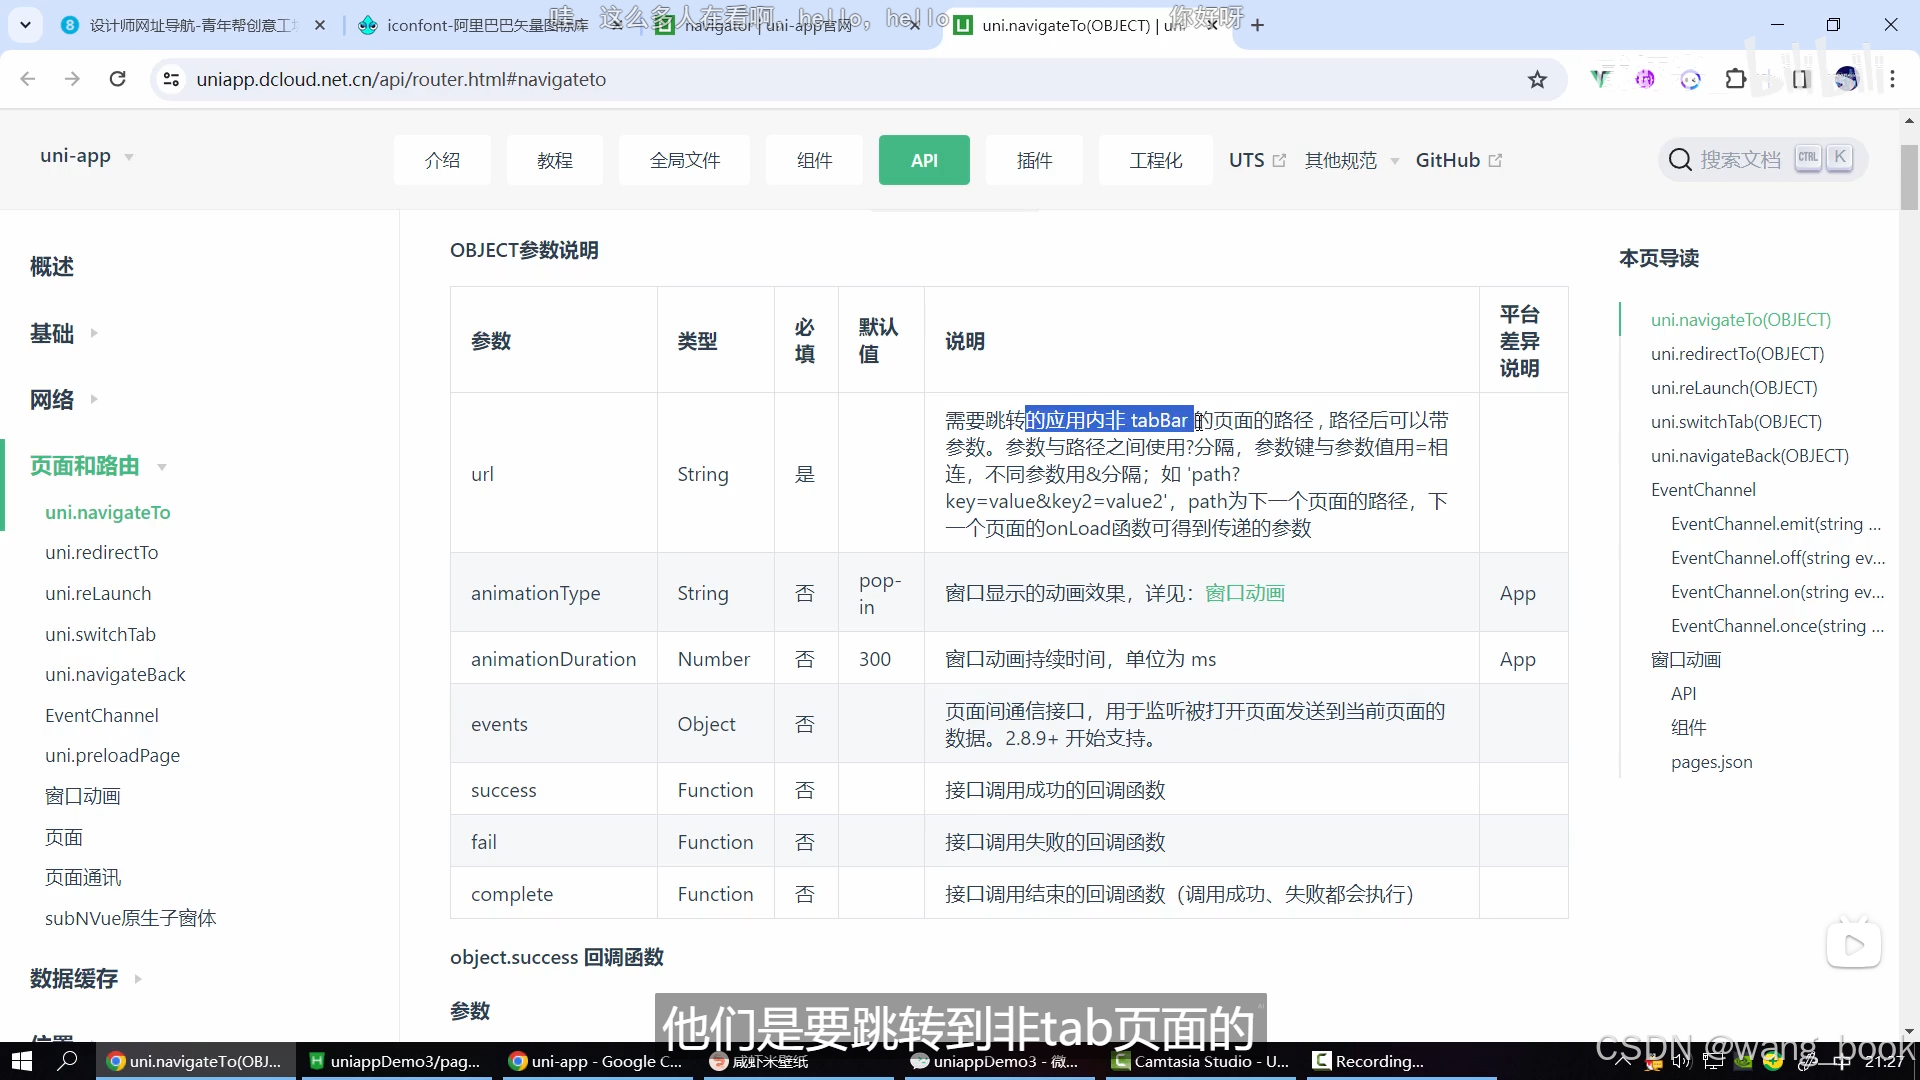Open the GitHub external link
Screen dimensions: 1920x1080
tap(1458, 160)
